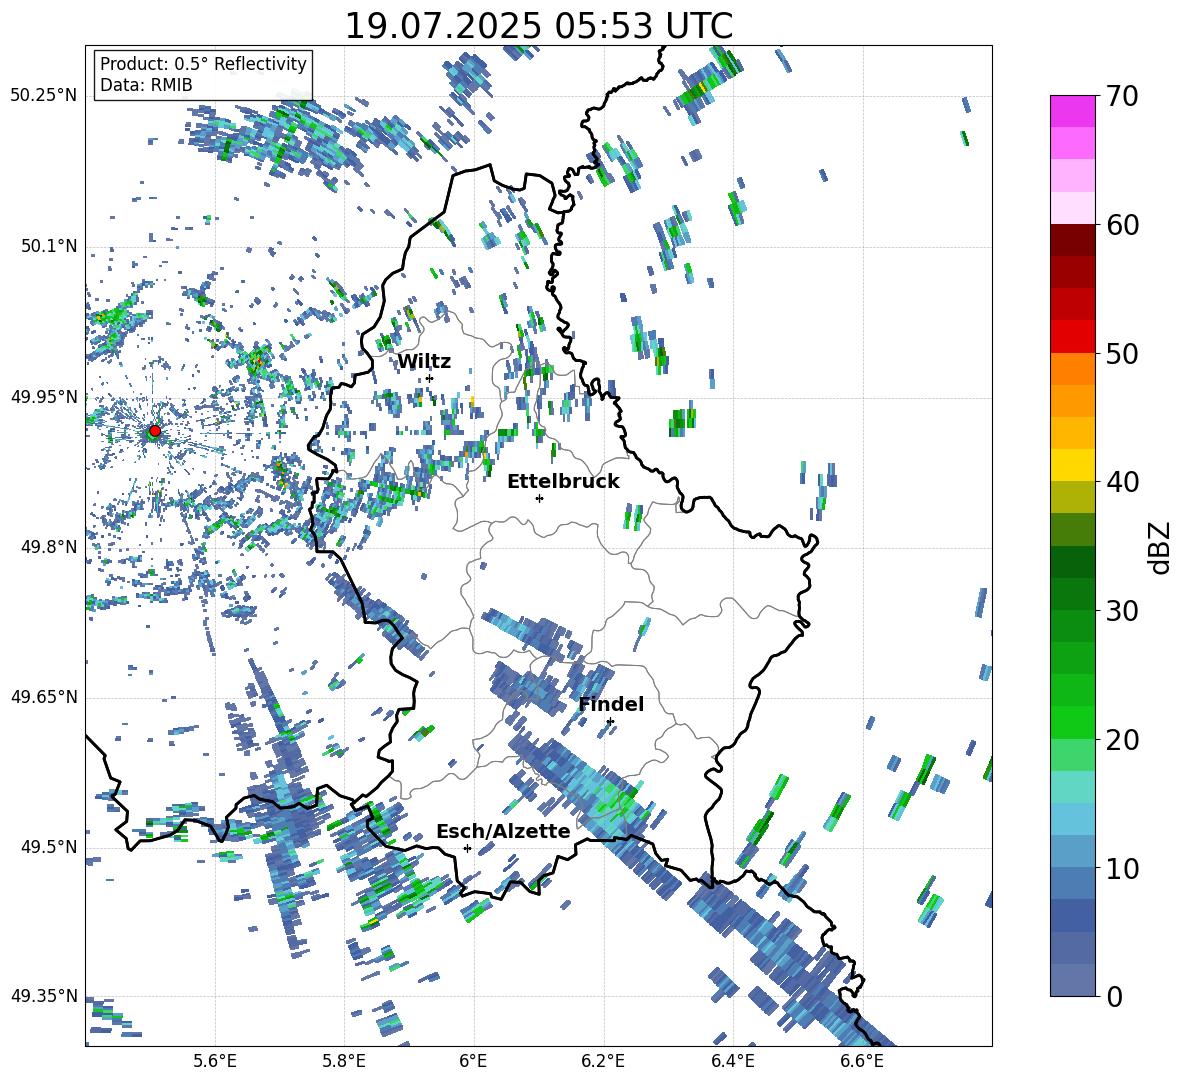
Task: Click the Findel city label
Action: (x=611, y=704)
